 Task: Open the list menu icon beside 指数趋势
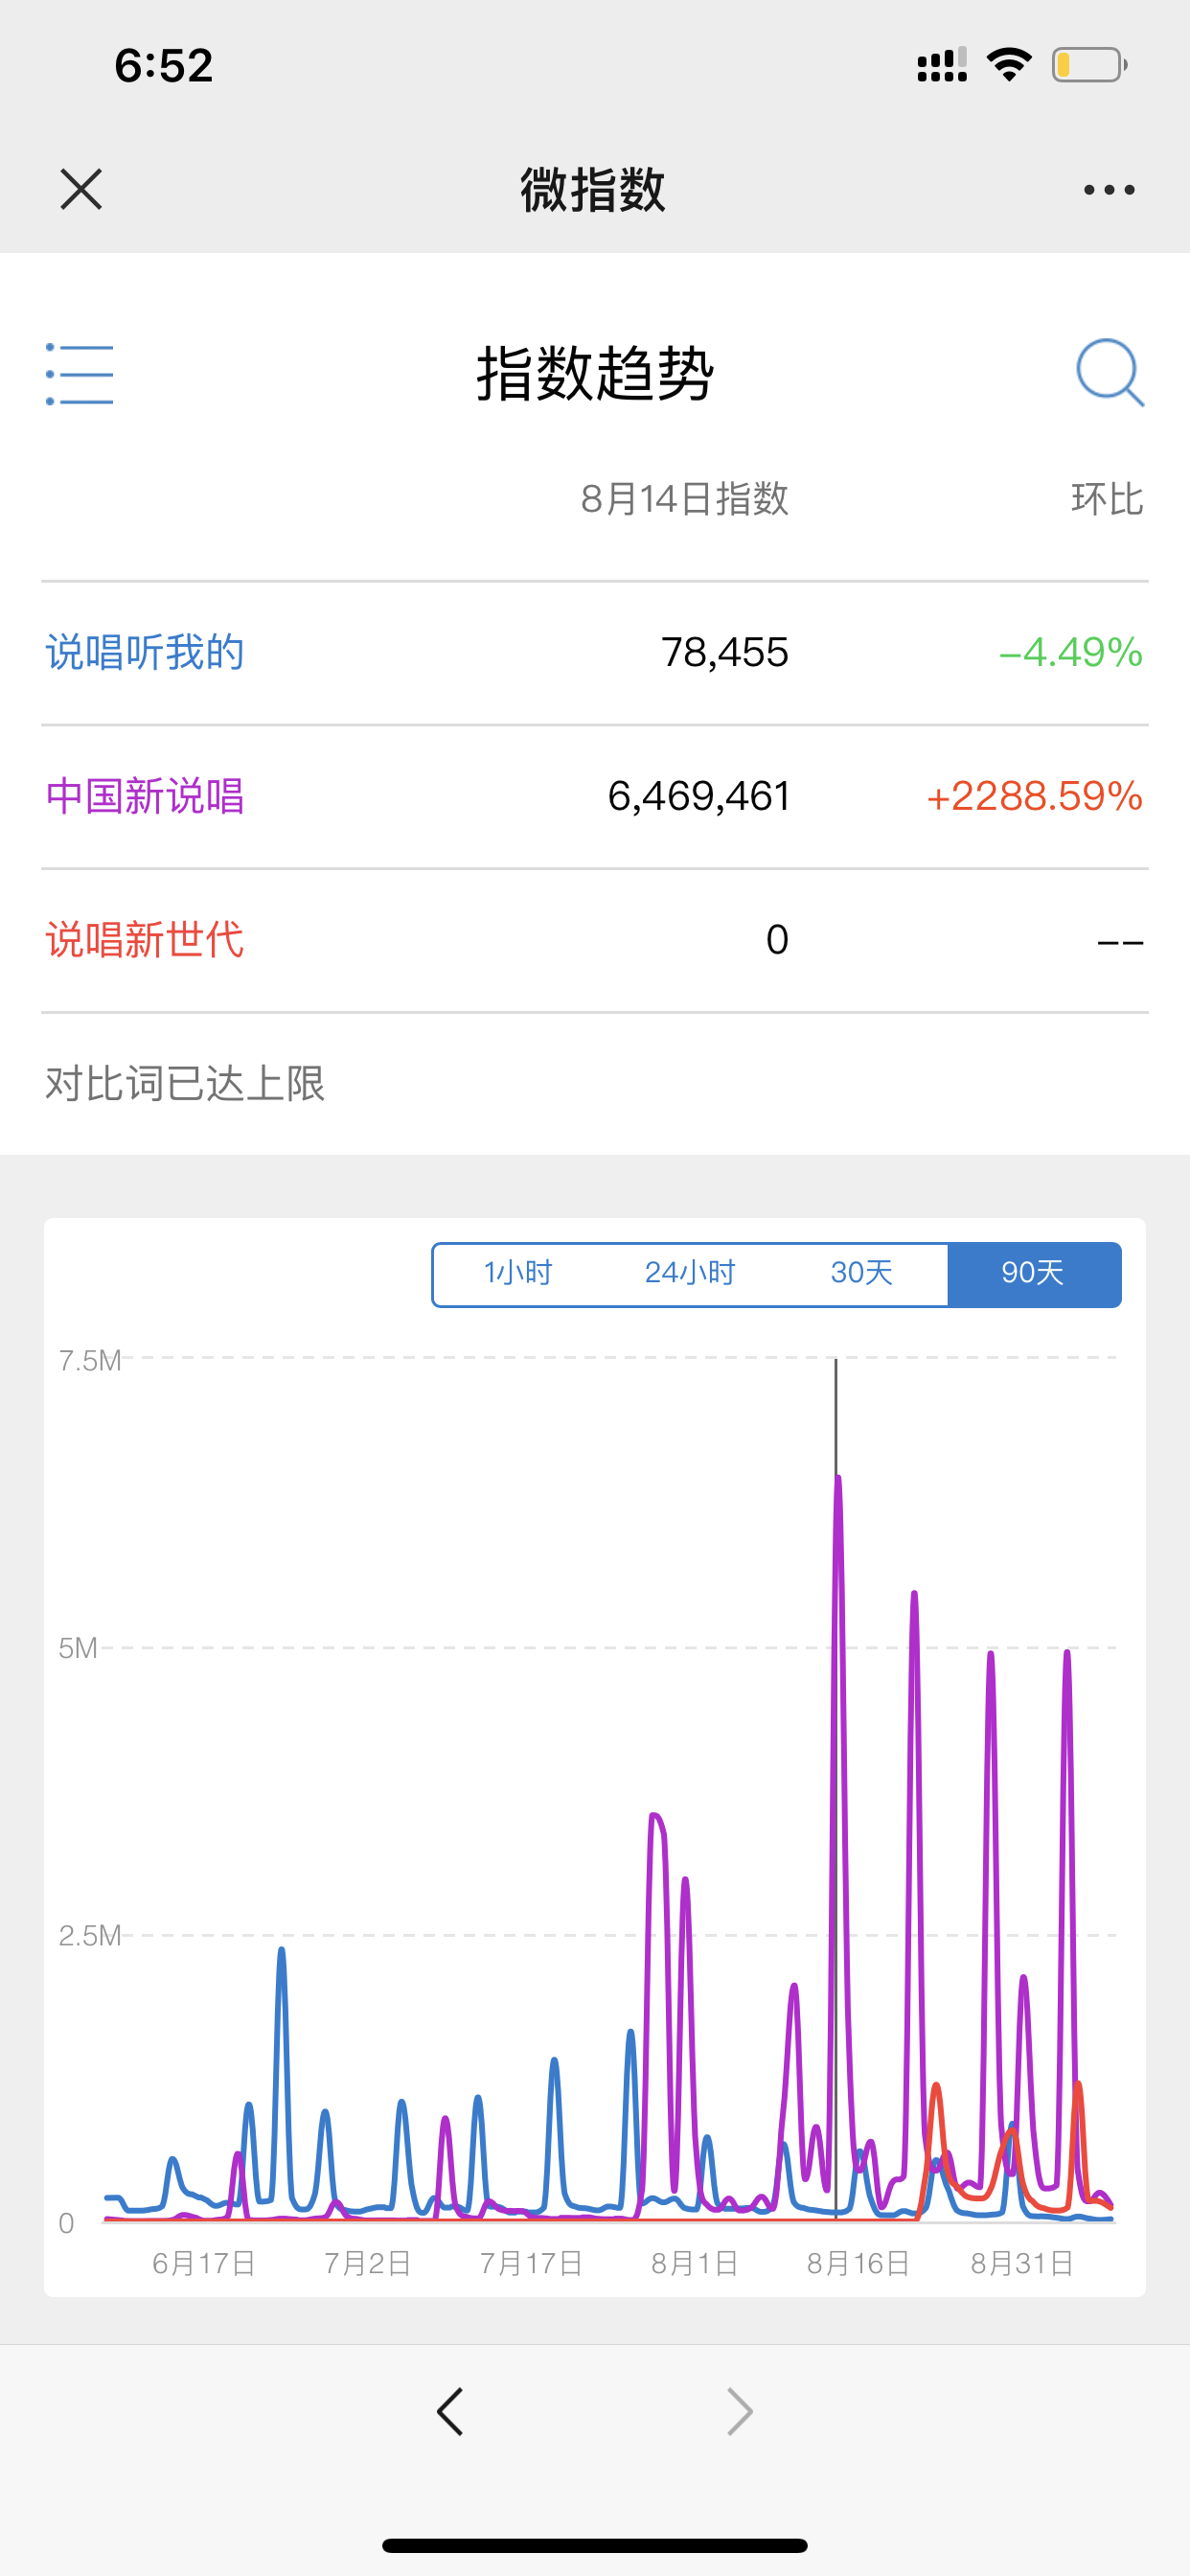[x=80, y=374]
